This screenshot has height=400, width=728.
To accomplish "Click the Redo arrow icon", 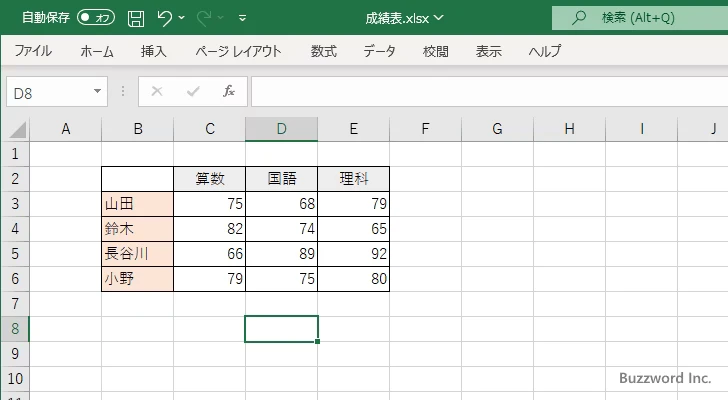I will [203, 18].
